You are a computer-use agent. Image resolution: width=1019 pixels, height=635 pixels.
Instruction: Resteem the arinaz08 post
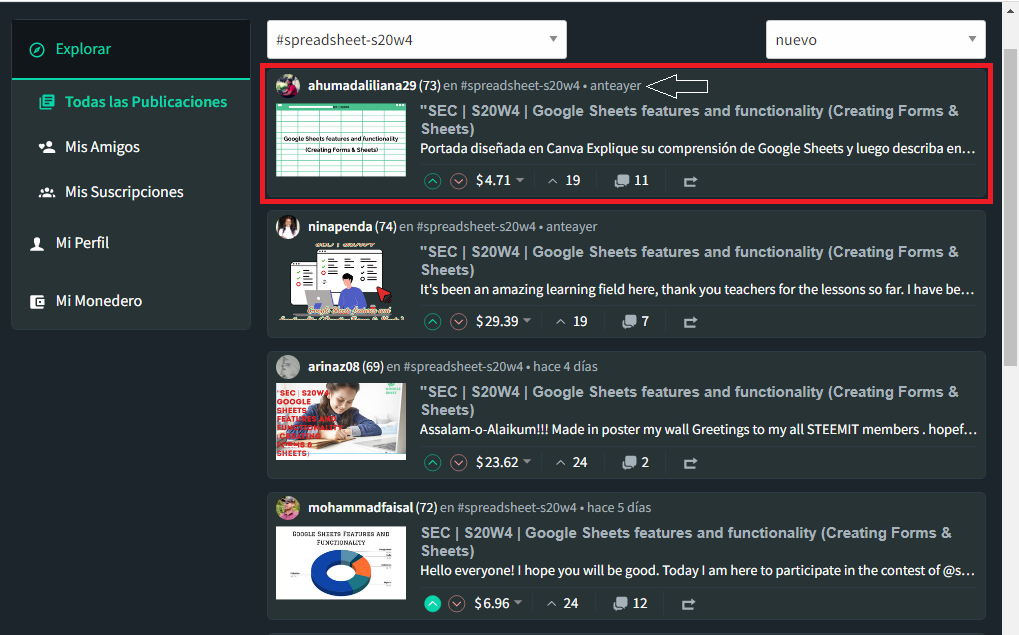690,463
